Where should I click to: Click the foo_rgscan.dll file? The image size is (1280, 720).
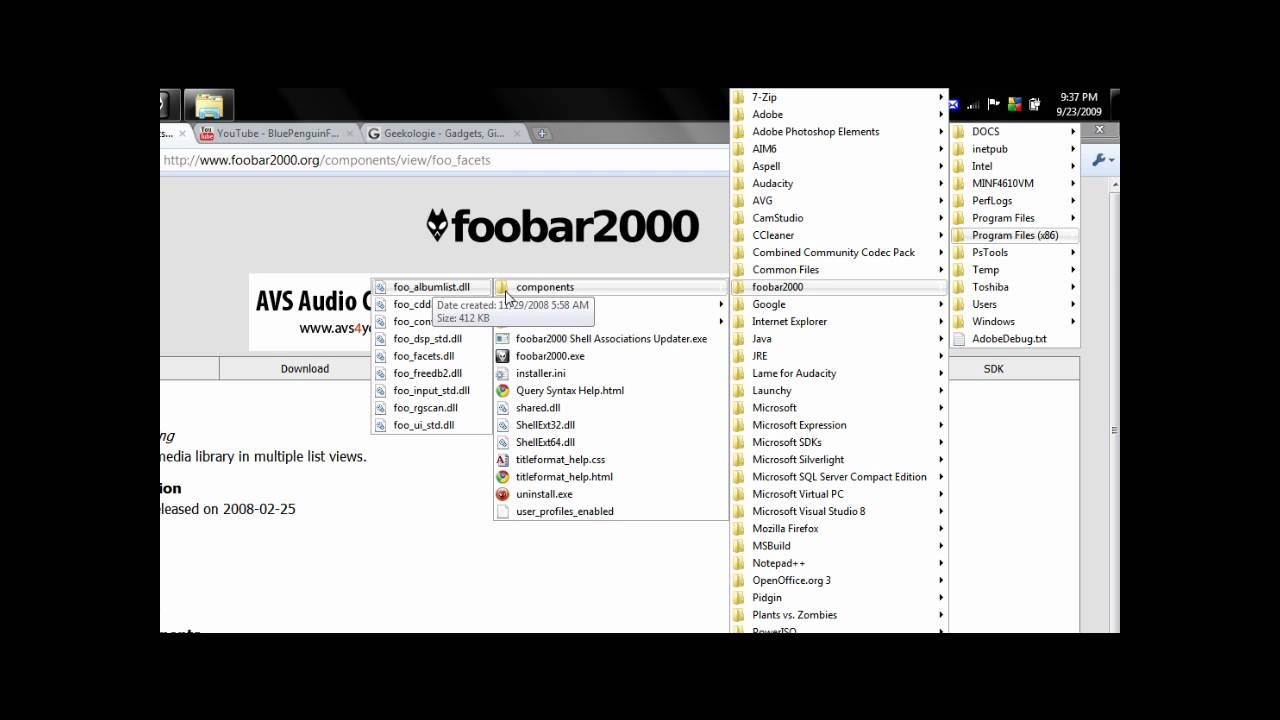click(x=432, y=408)
